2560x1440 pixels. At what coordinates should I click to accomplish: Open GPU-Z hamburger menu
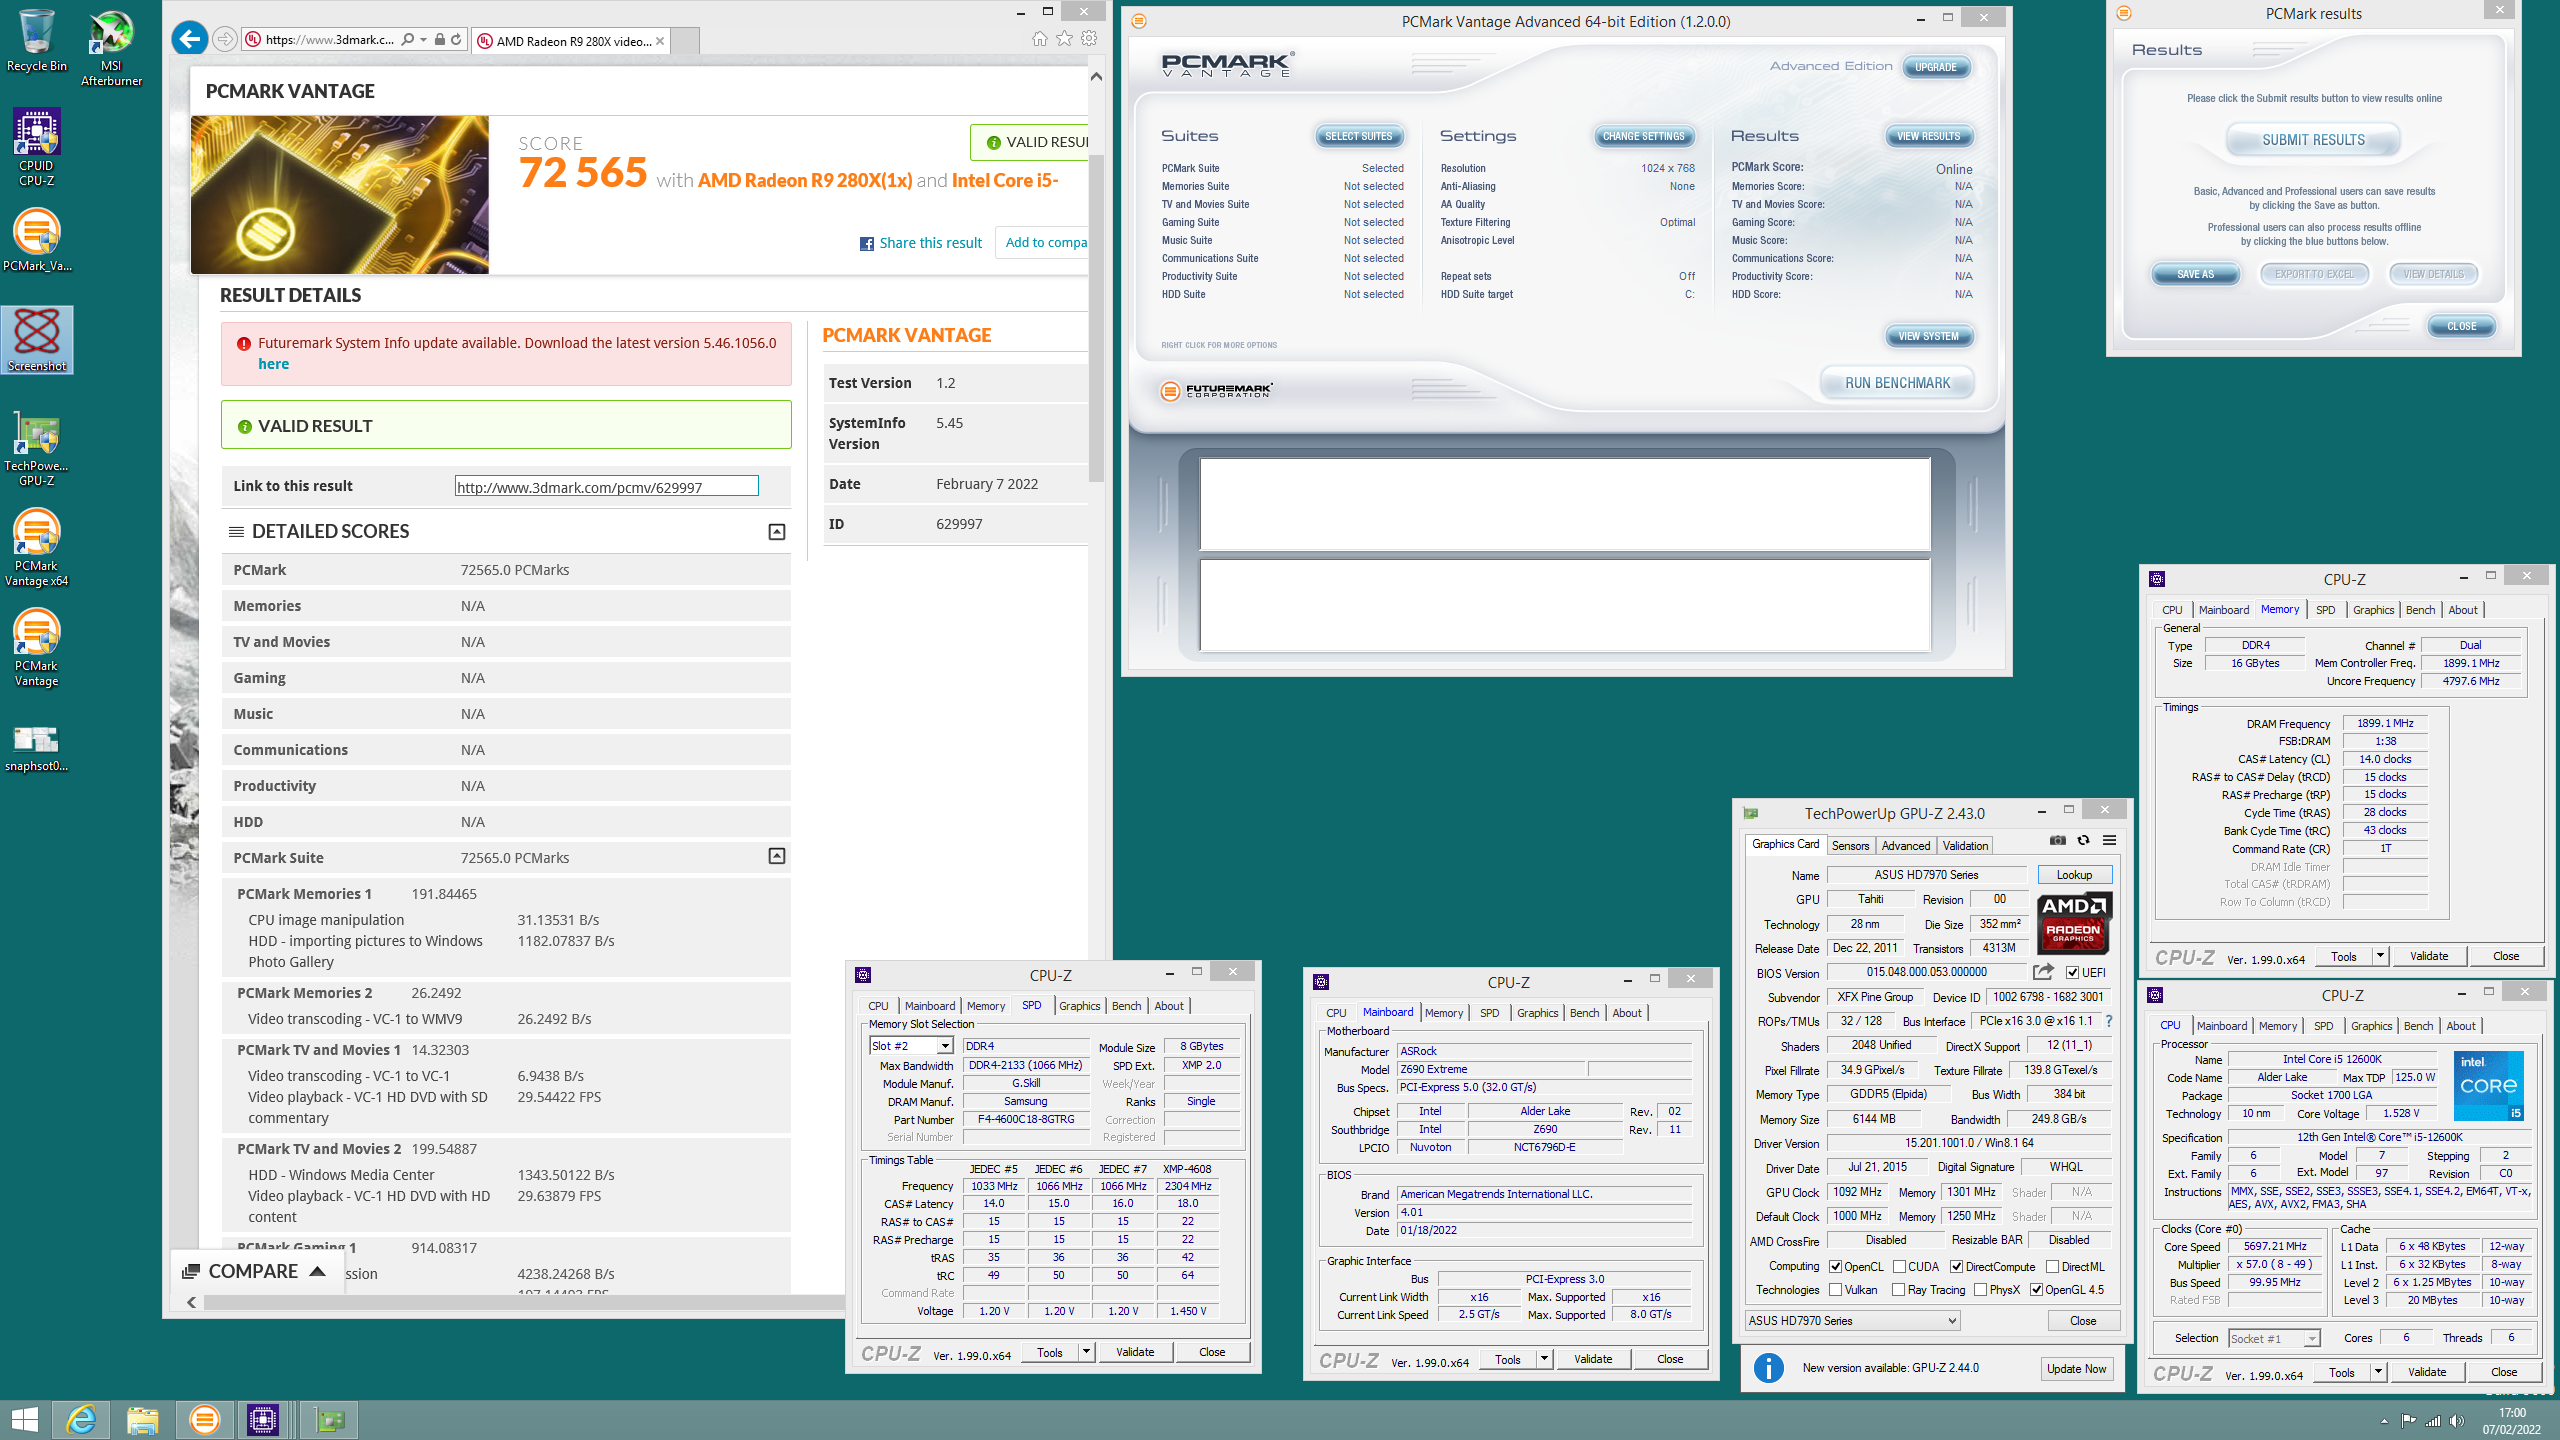coord(2109,840)
